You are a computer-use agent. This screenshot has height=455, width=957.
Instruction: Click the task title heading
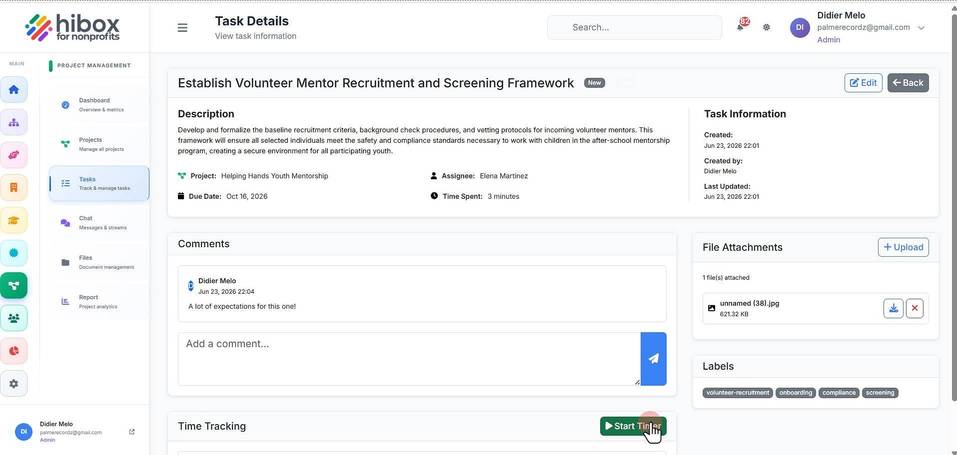(x=376, y=83)
